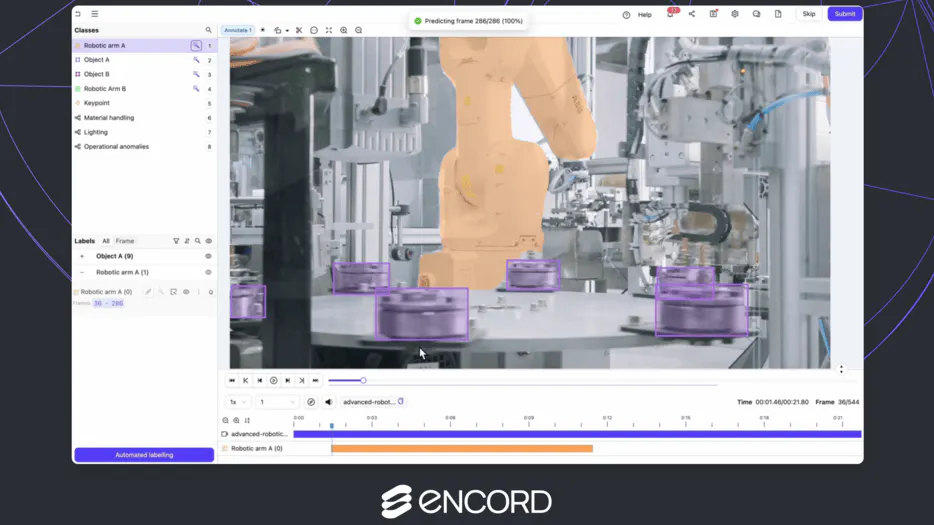934x525 pixels.
Task: Activate auto-segment wand for Object B class
Action: click(196, 74)
